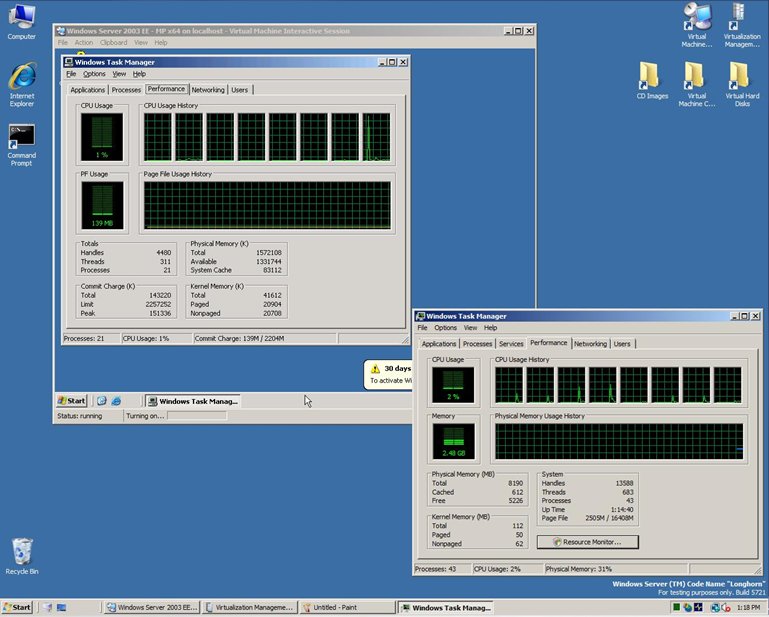
Task: Click the host Start button
Action: coord(17,608)
